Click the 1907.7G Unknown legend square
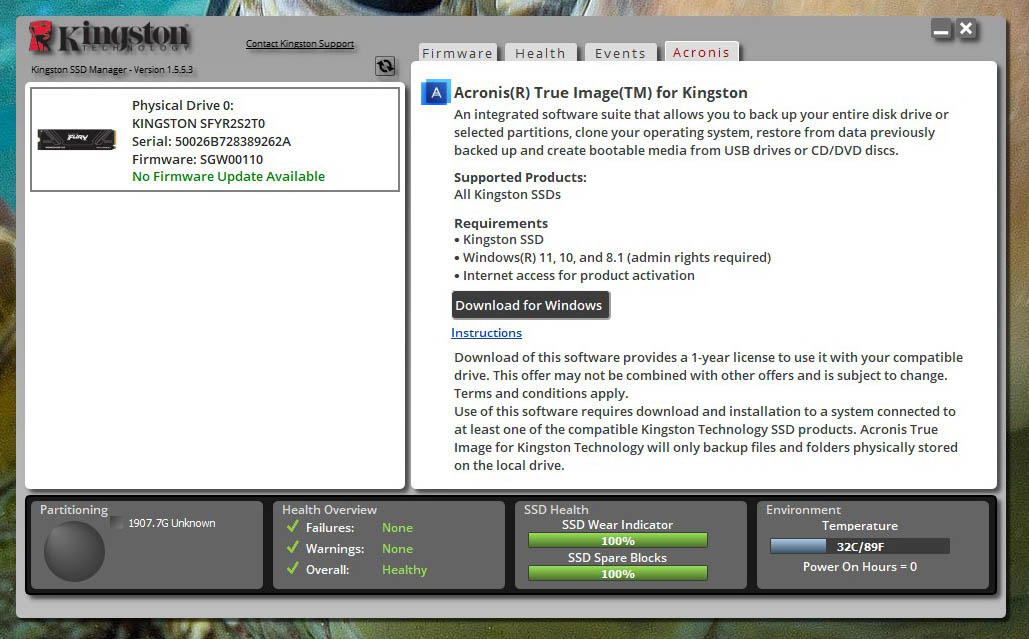Screen dimensions: 1029x639 click(117, 523)
